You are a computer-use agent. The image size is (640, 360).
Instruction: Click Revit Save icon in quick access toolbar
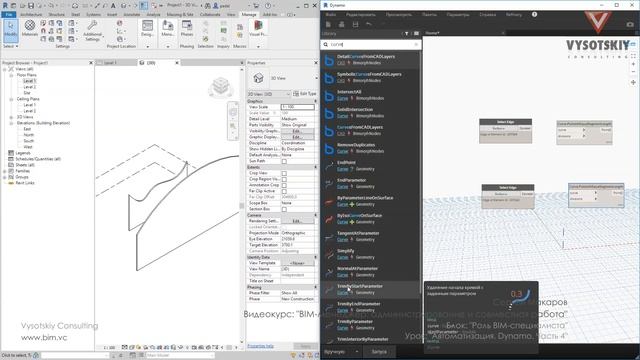[x=31, y=6]
